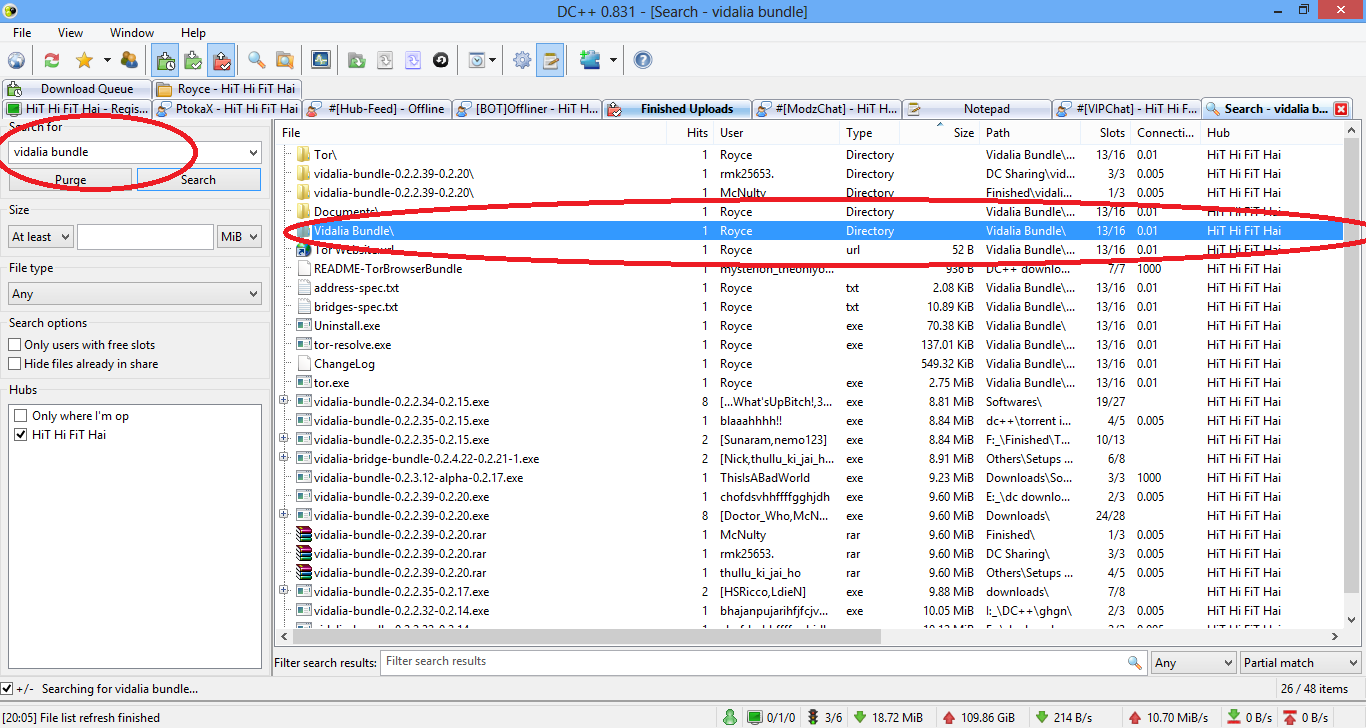Click the Search button

(198, 180)
